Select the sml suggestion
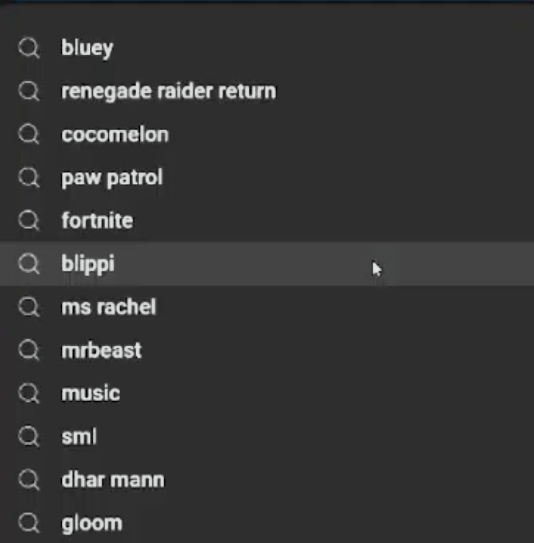 (267, 437)
